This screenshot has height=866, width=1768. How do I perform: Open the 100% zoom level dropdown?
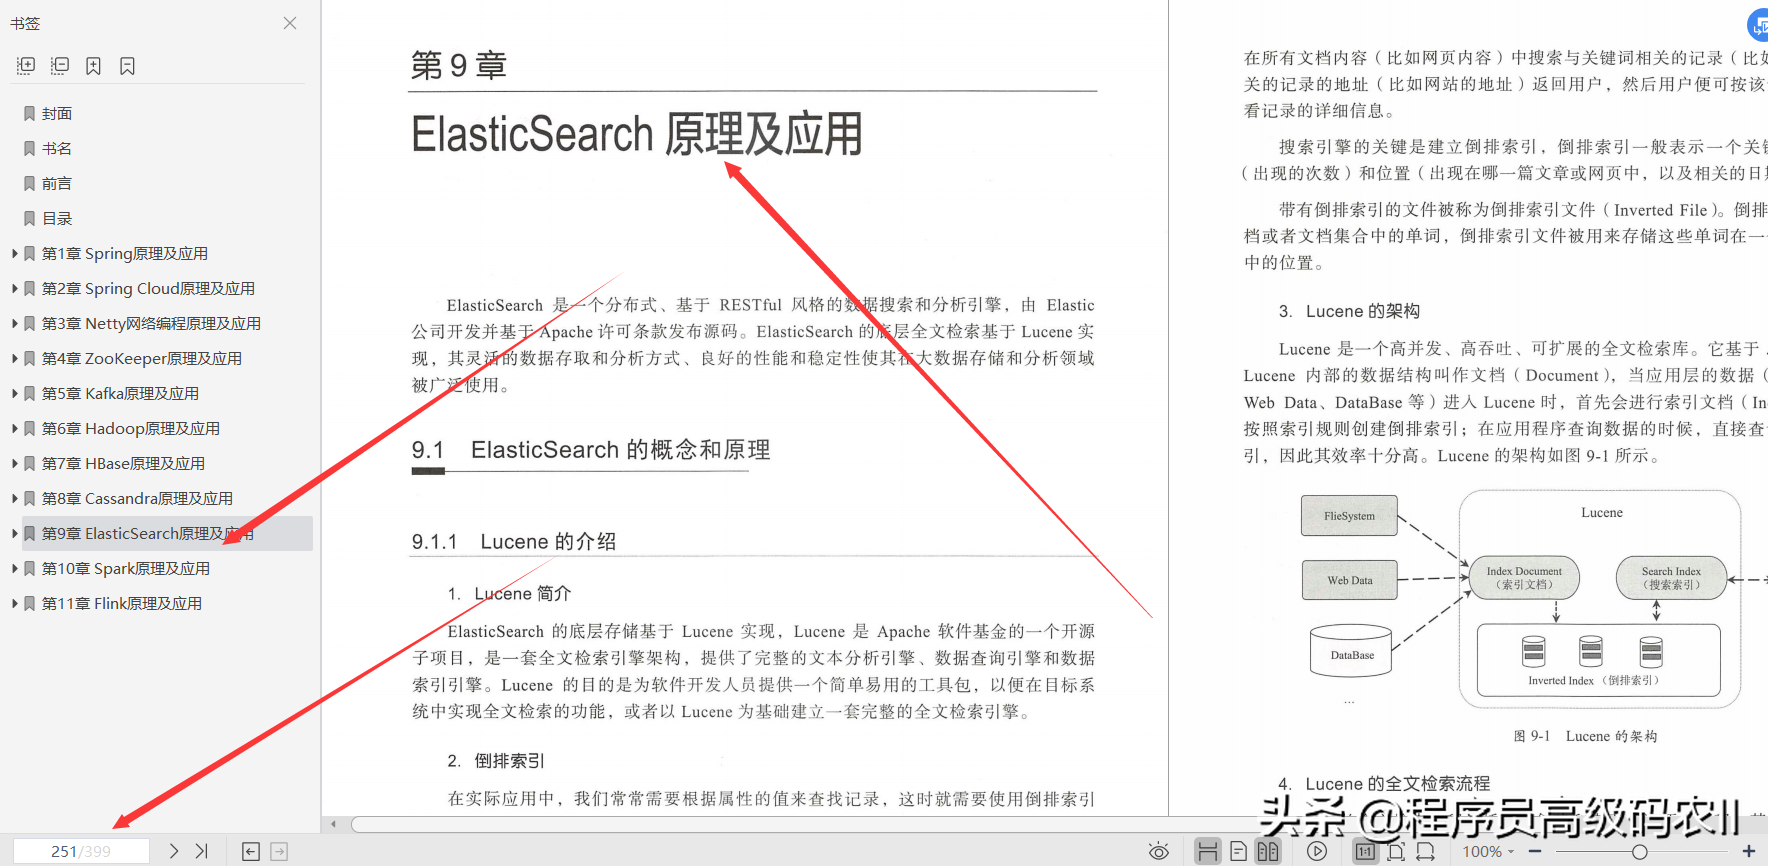pos(1488,852)
